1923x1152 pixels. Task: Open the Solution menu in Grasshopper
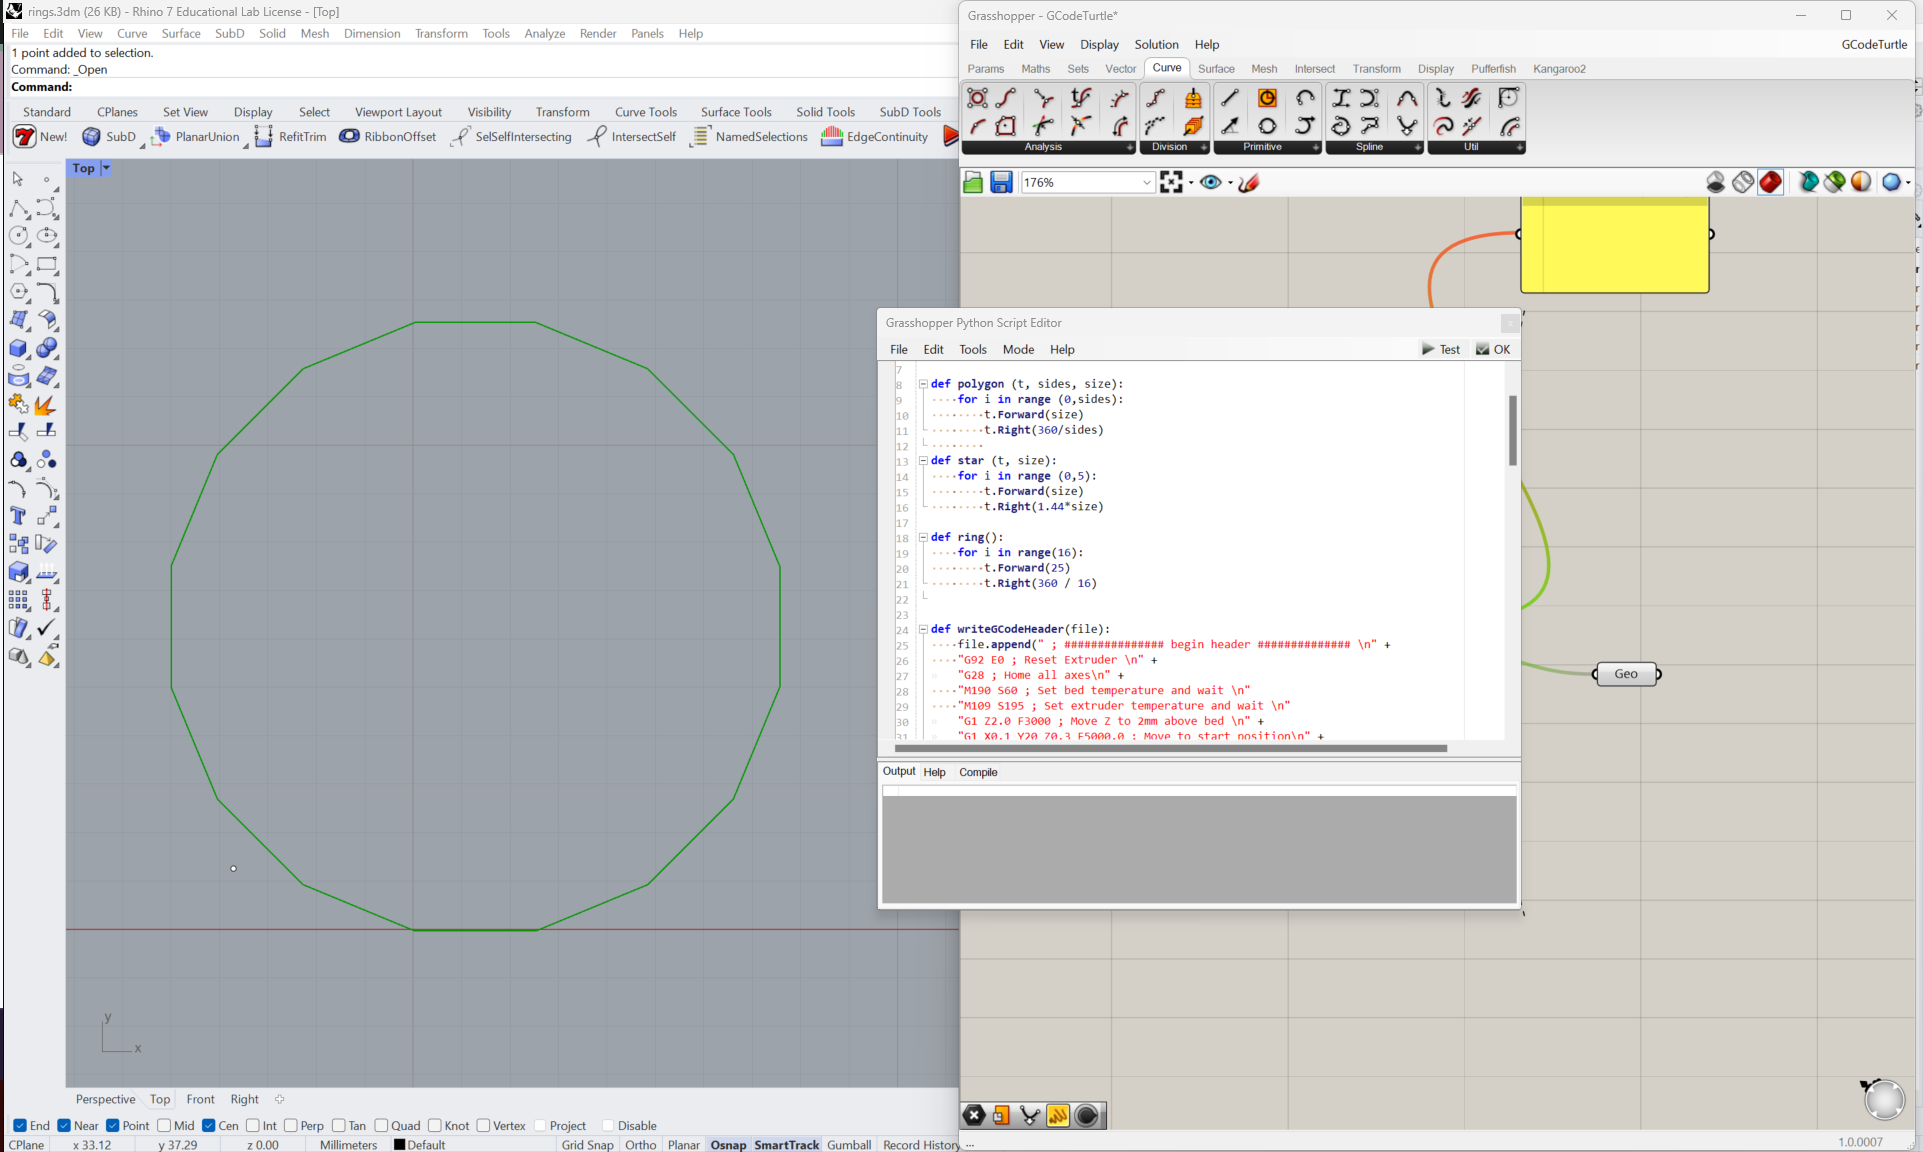1156,44
